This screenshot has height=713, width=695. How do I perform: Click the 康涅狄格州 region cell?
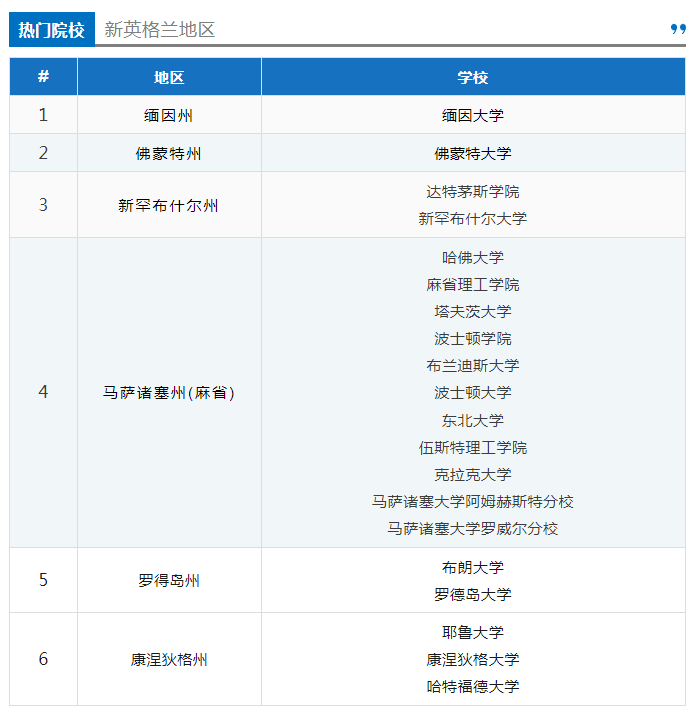pos(169,660)
